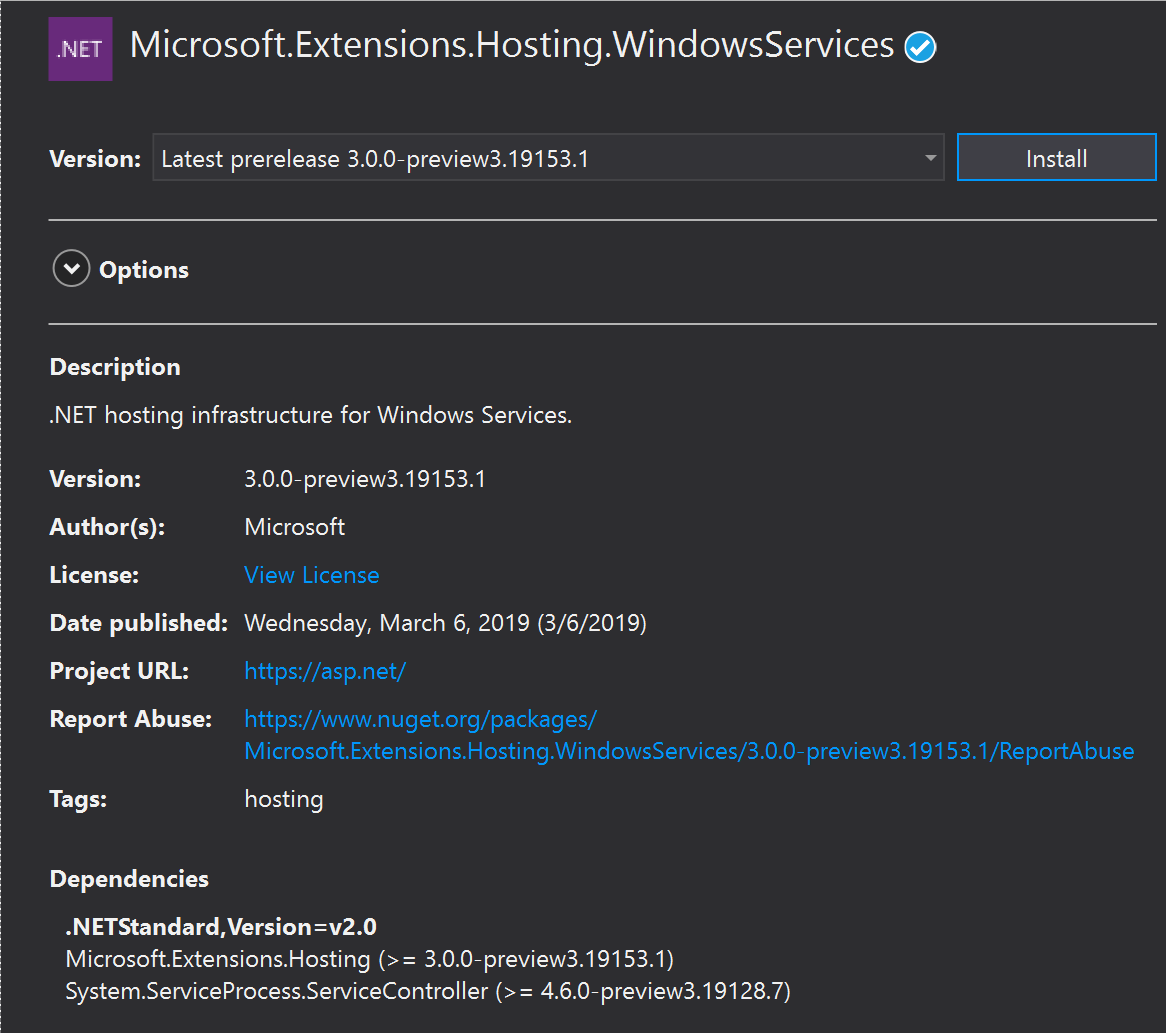Click the Author value Microsoft
This screenshot has width=1166, height=1033.
[294, 527]
